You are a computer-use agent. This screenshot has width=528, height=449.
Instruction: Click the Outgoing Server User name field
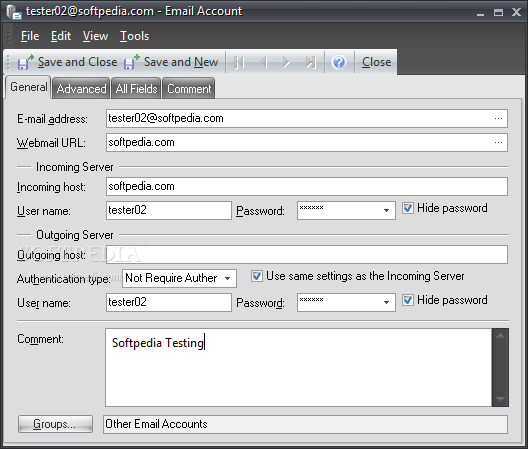pos(169,302)
